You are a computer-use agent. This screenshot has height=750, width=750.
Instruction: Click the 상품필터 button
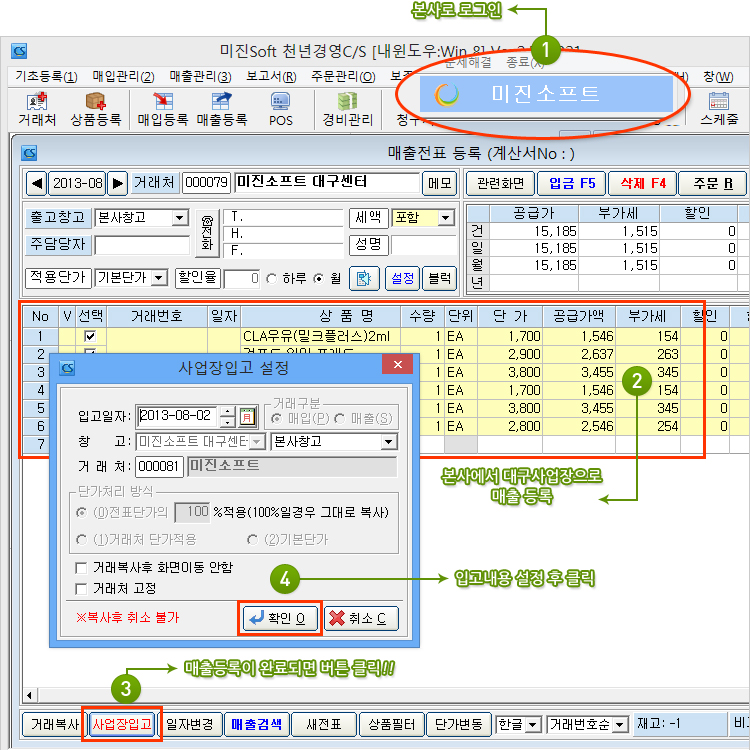[x=391, y=724]
